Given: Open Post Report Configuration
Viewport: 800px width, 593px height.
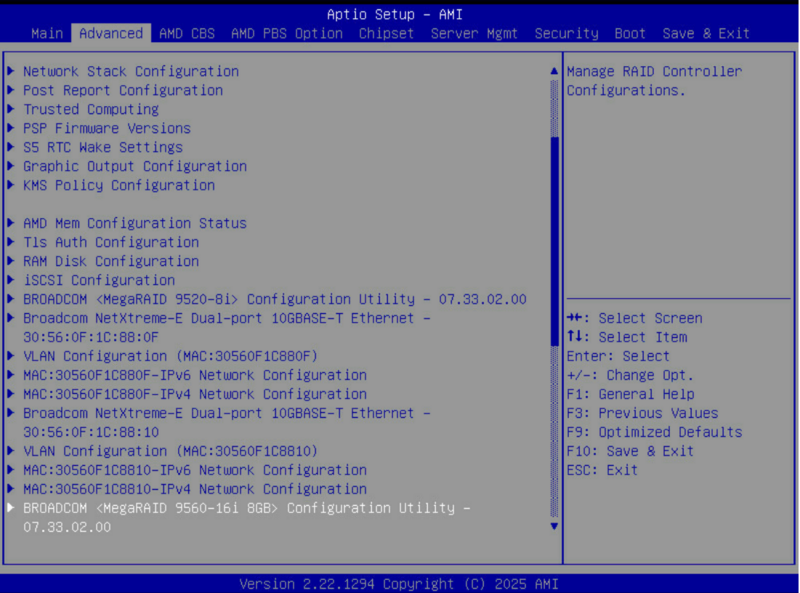Looking at the screenshot, I should [122, 90].
